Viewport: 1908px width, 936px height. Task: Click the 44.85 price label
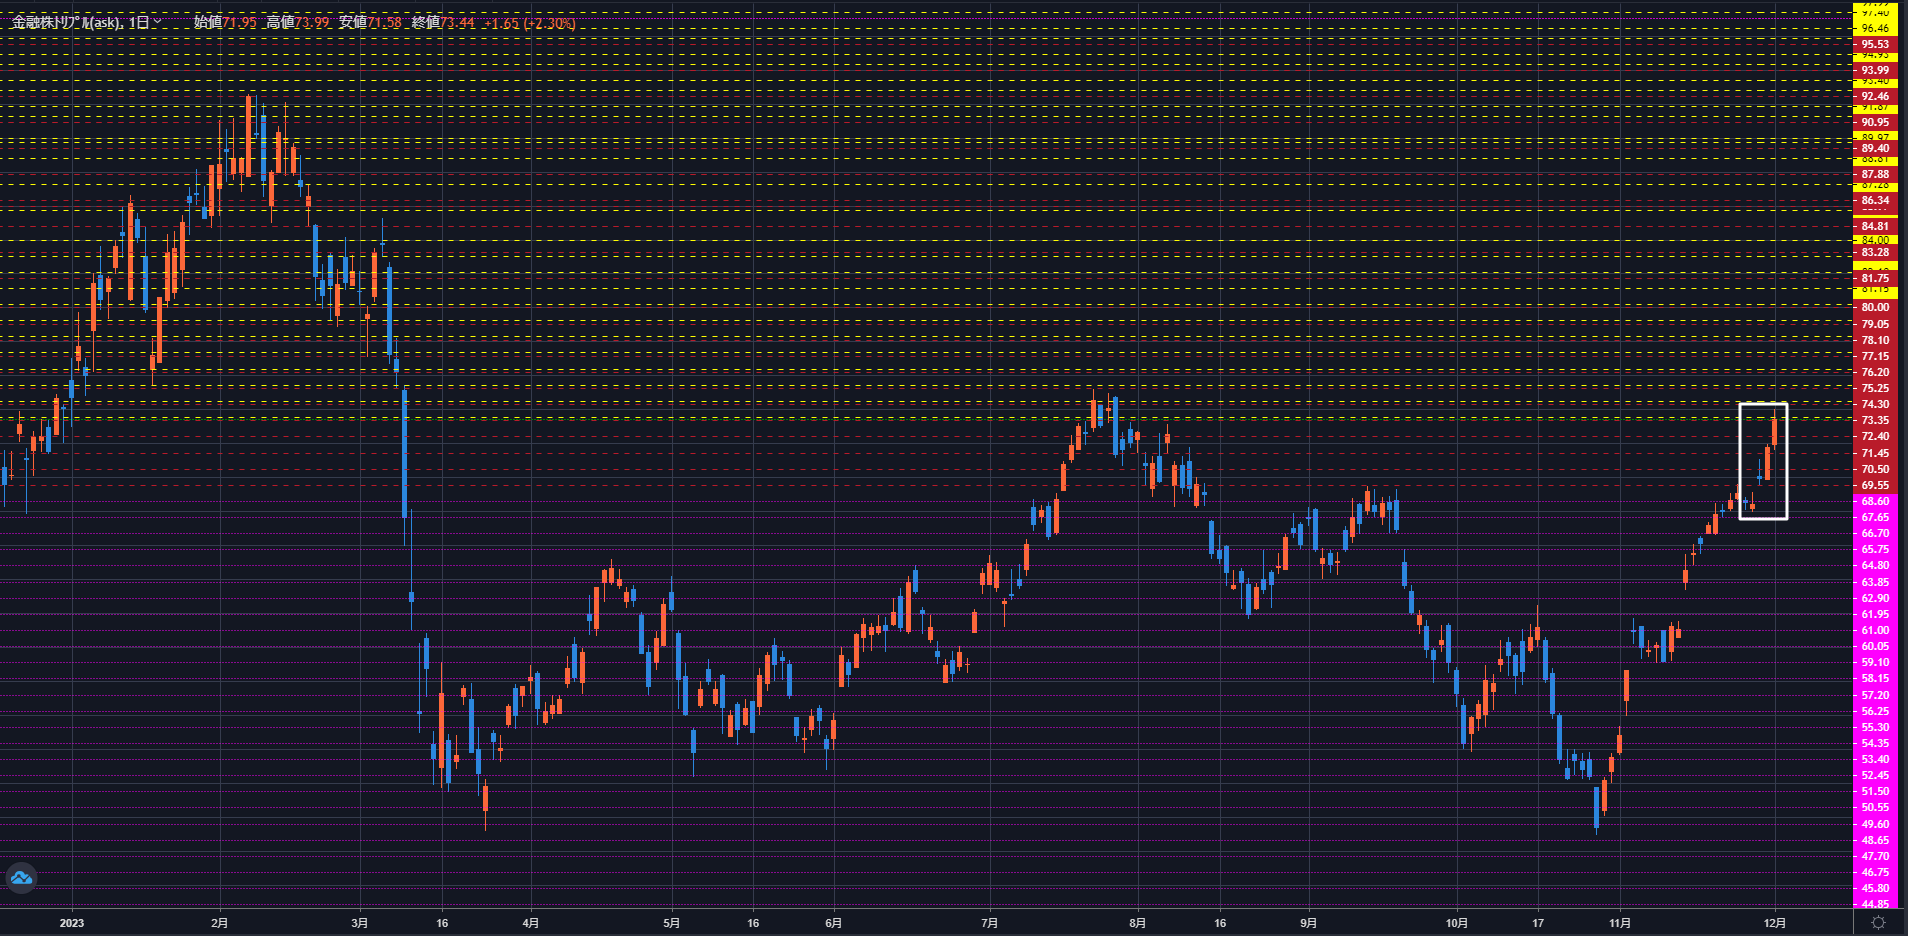[x=1875, y=904]
